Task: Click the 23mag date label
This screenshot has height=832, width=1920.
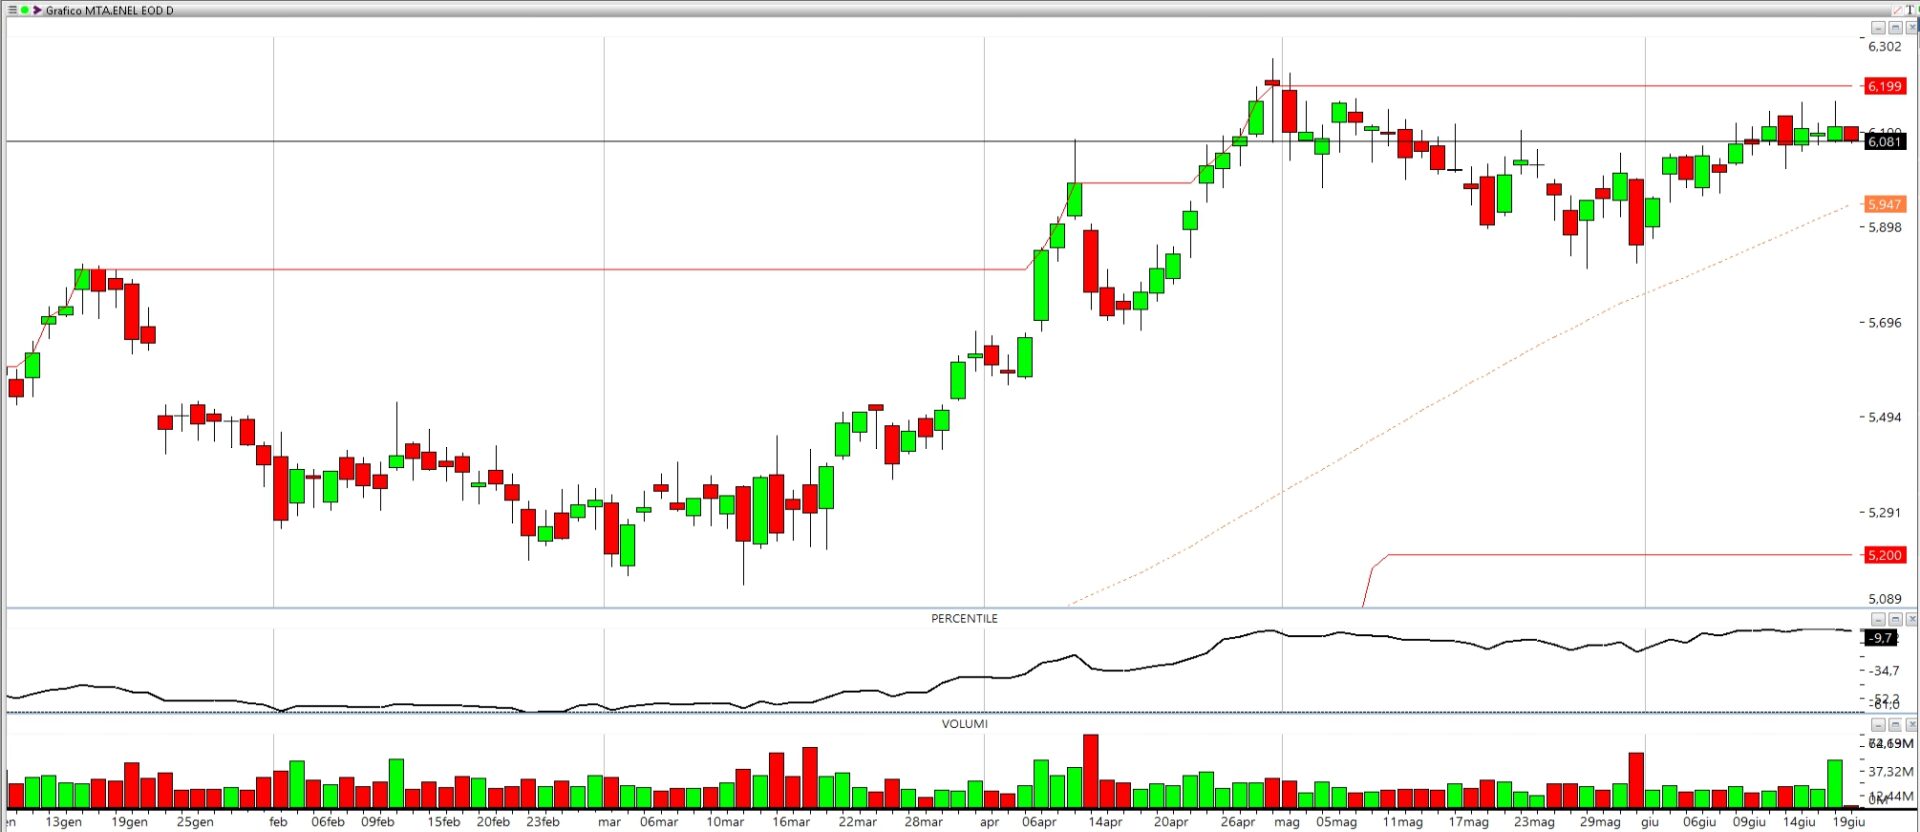Action: pos(1534,822)
